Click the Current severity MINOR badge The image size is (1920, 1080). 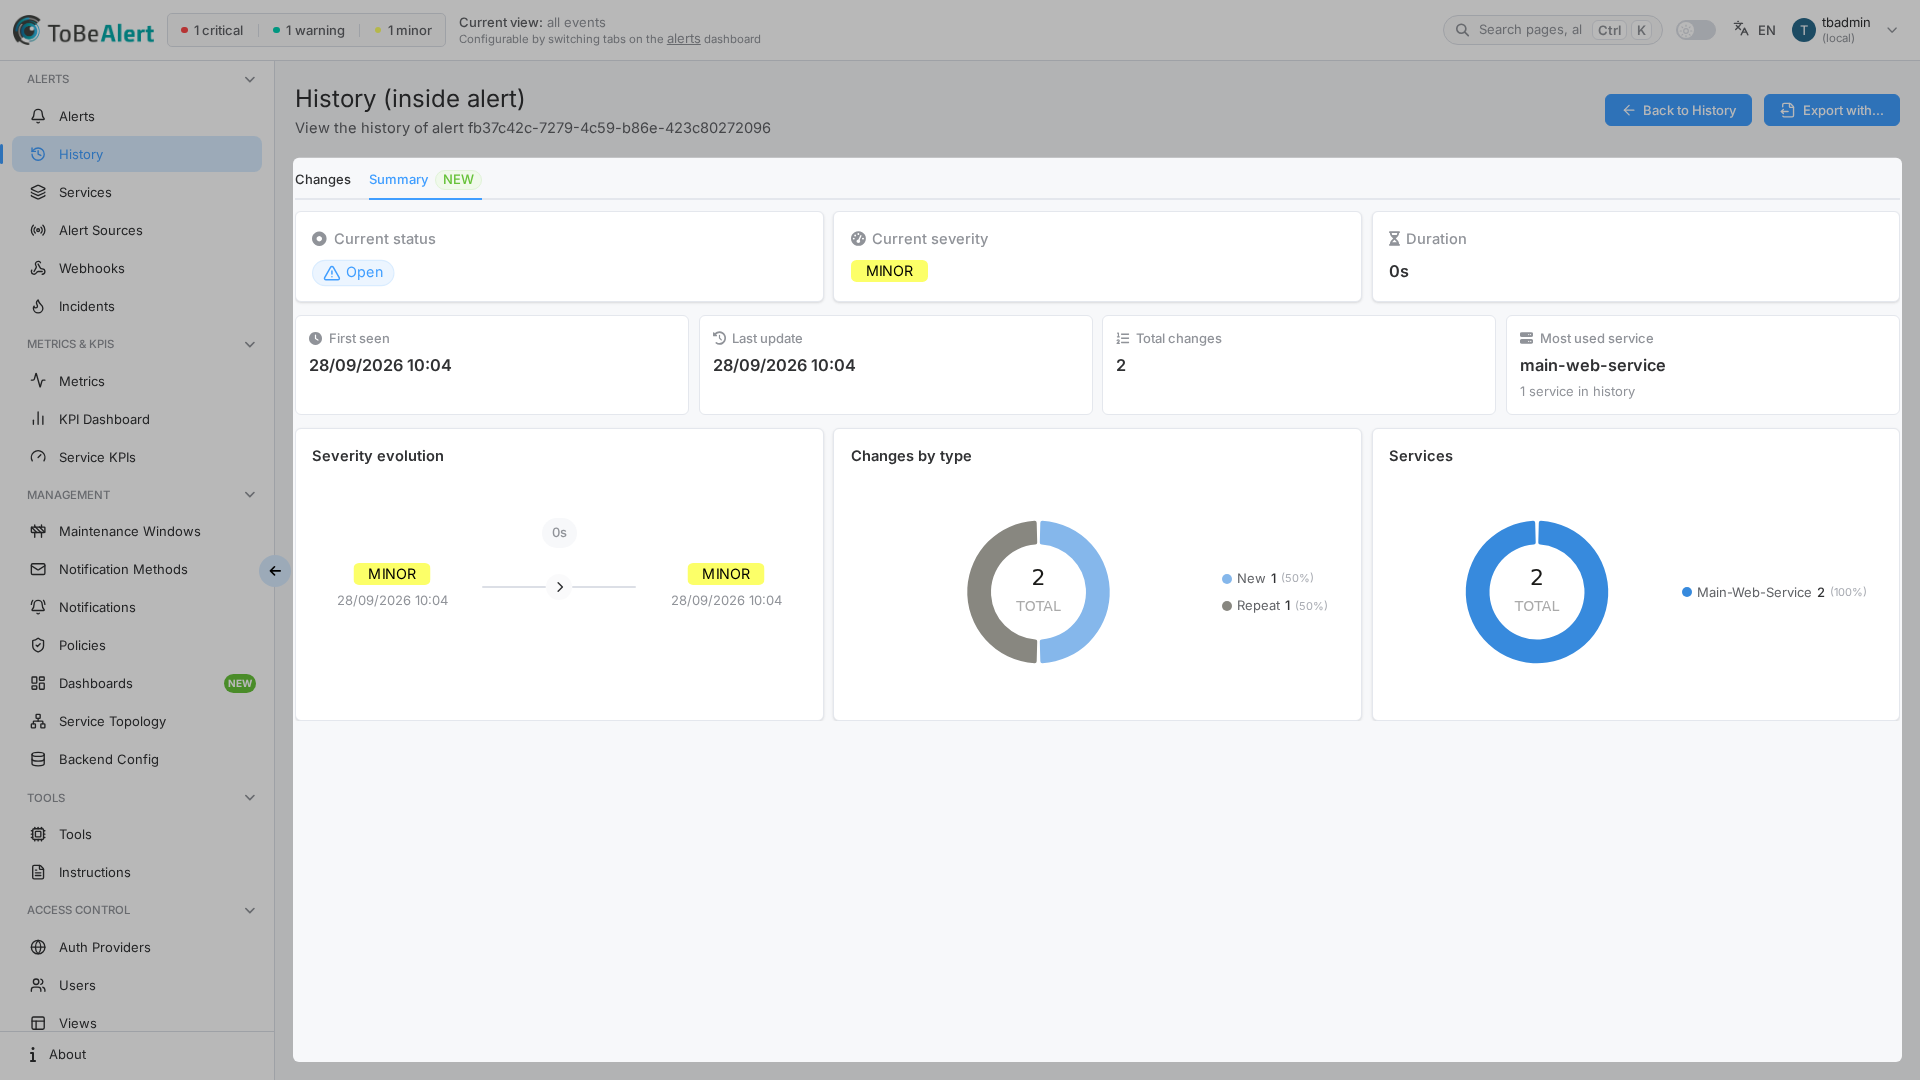coord(889,271)
